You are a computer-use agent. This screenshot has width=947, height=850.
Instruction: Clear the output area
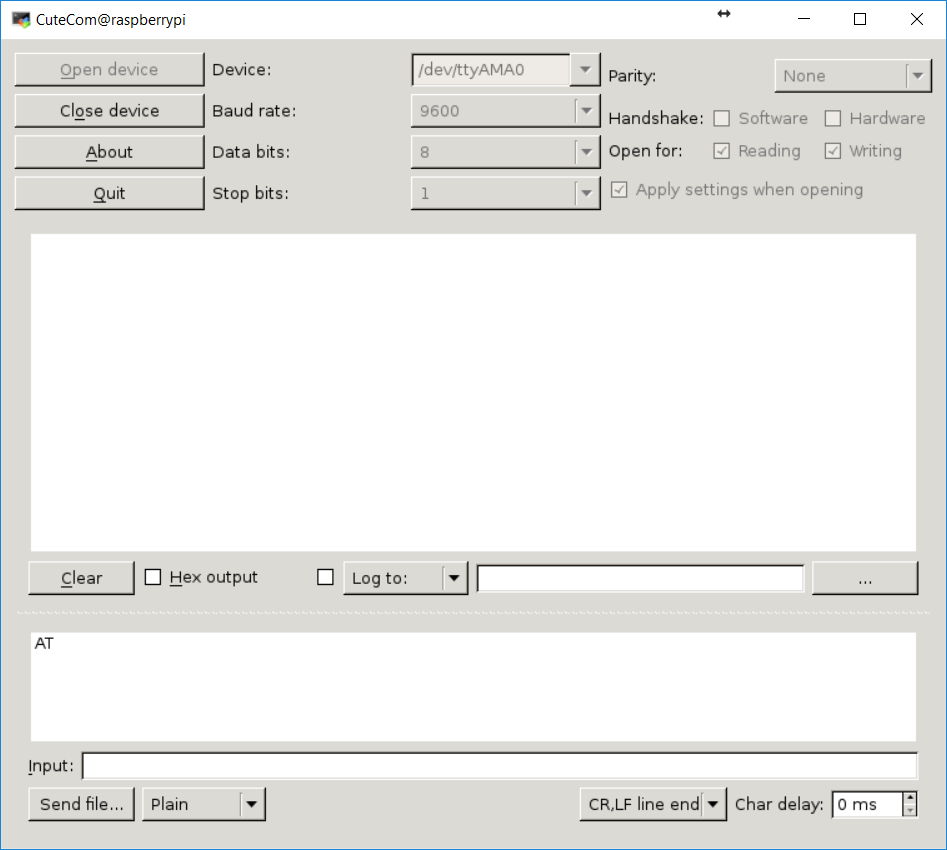tap(82, 578)
